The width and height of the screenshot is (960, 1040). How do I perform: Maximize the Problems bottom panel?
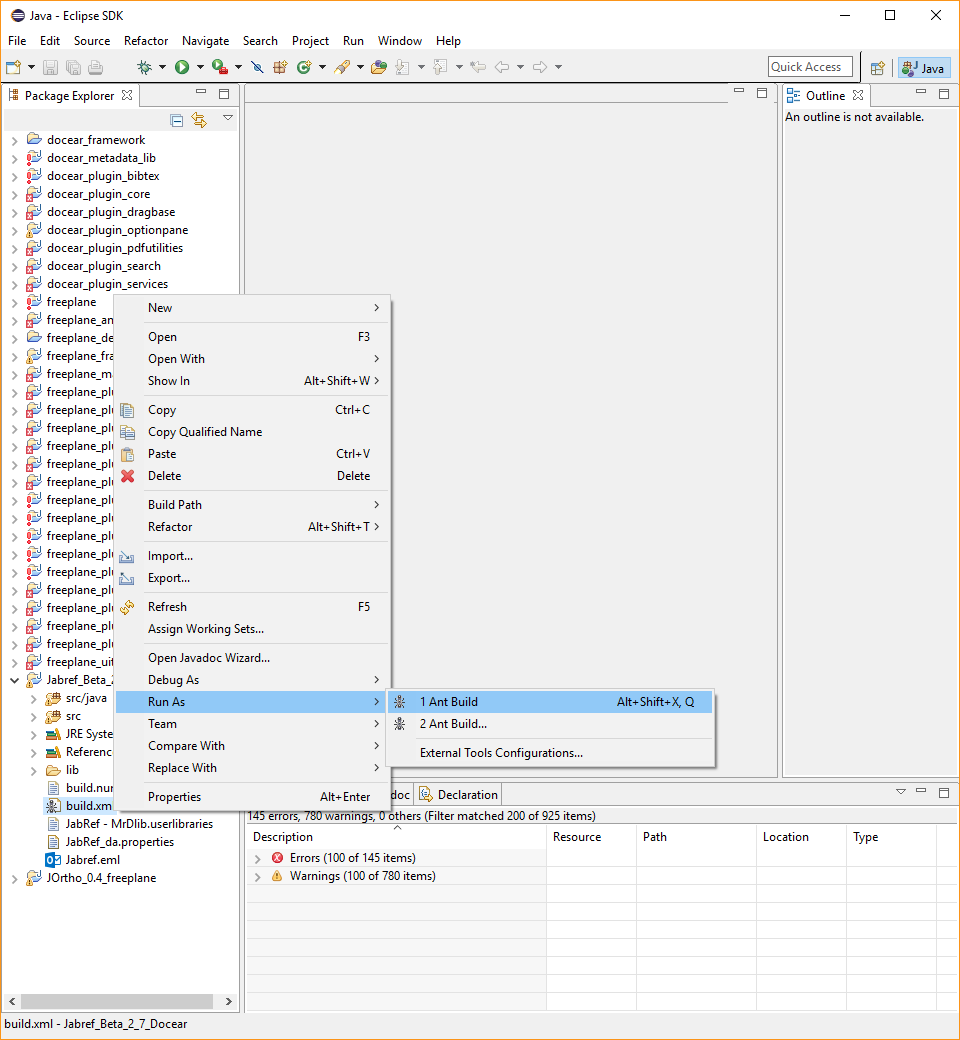(944, 792)
